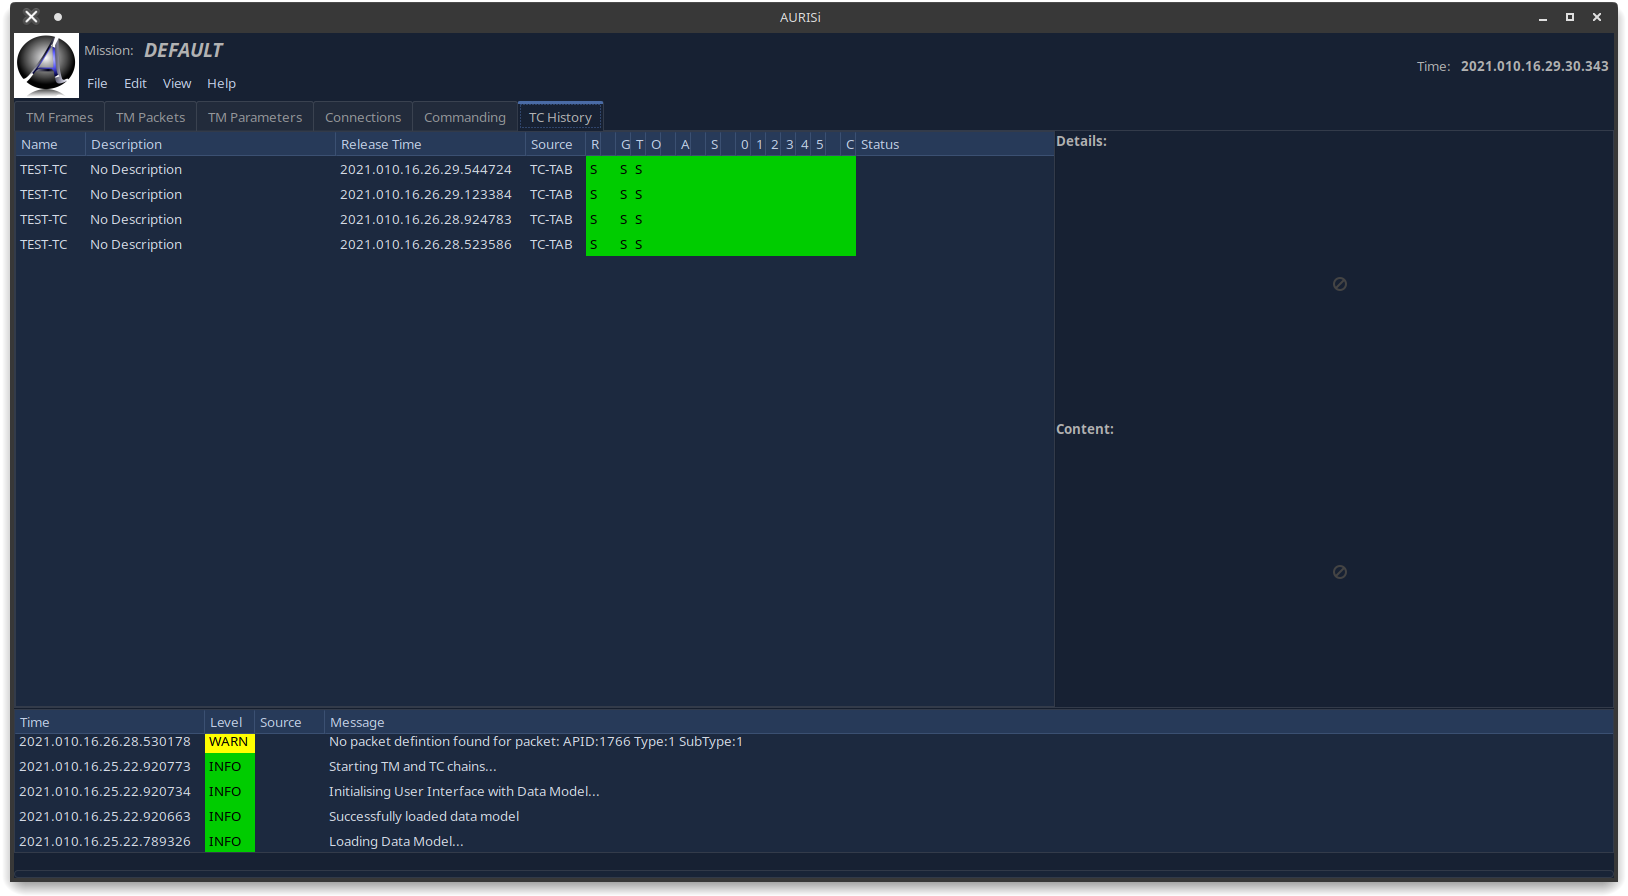Screen dimensions: 1628x896
Task: Click the dot icon in title bar
Action: click(58, 17)
